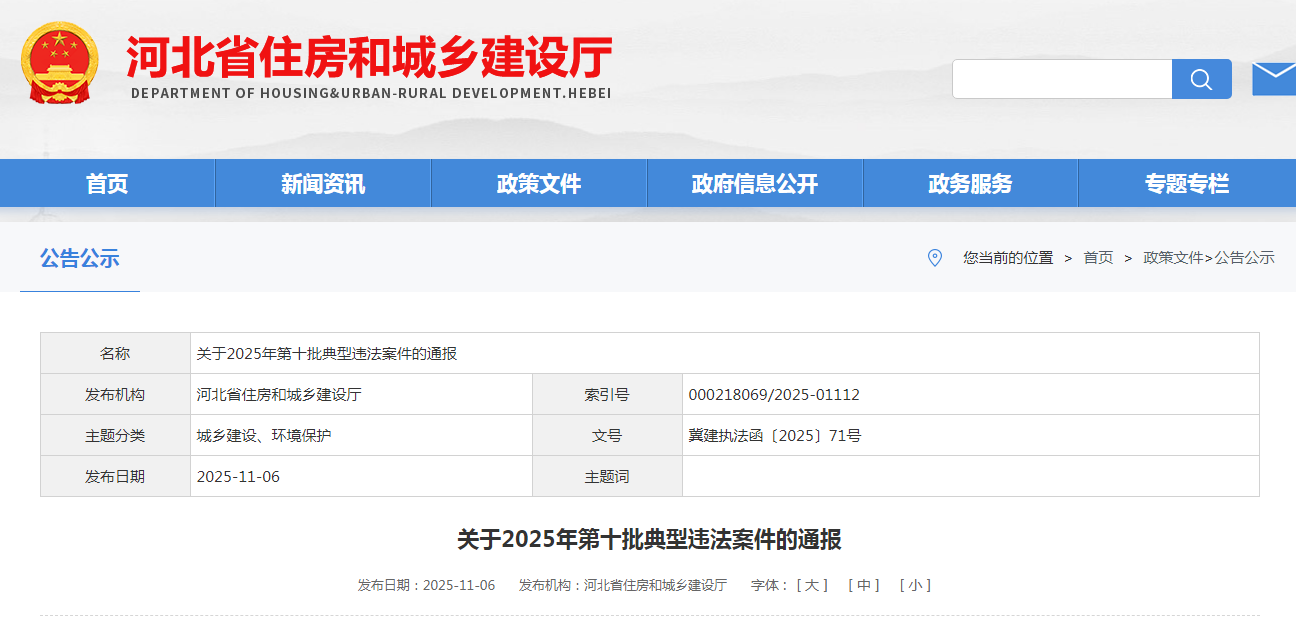Open the 新闻资讯 navigation menu
The height and width of the screenshot is (626, 1296).
click(323, 184)
